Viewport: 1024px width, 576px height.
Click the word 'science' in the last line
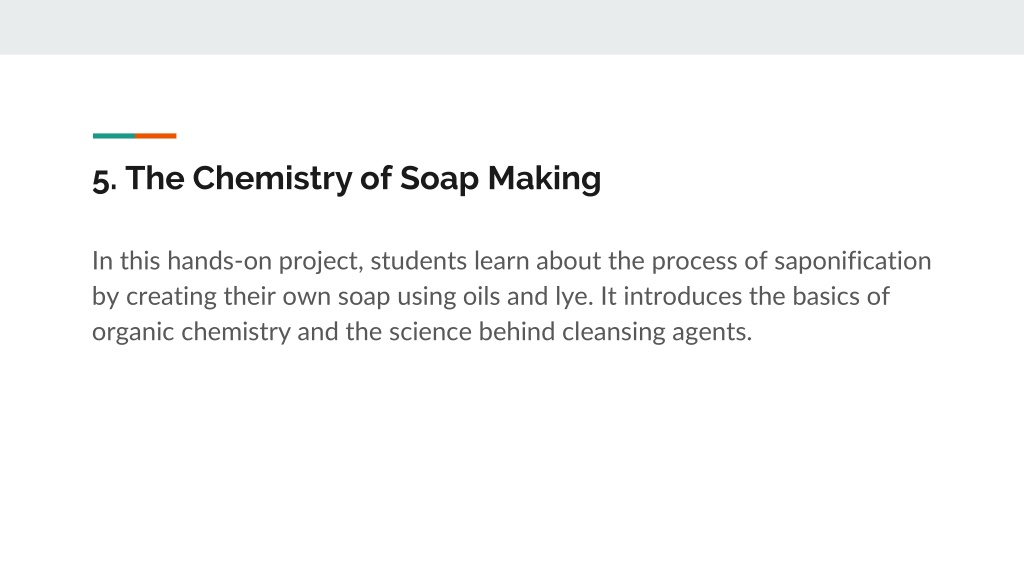coord(430,331)
